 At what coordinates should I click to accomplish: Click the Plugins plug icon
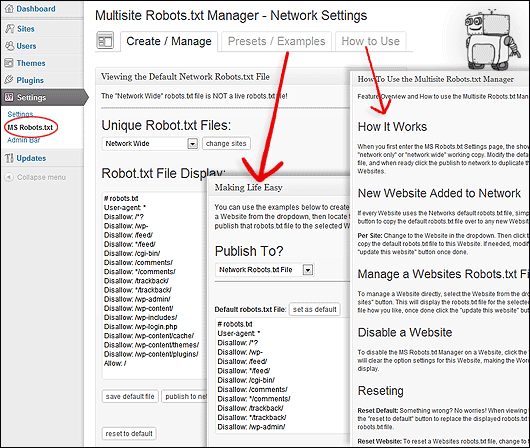coord(9,80)
